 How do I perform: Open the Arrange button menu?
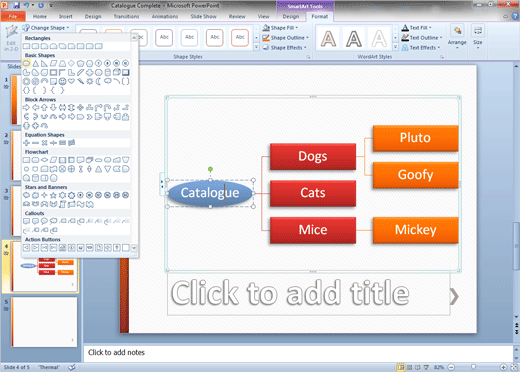[457, 37]
